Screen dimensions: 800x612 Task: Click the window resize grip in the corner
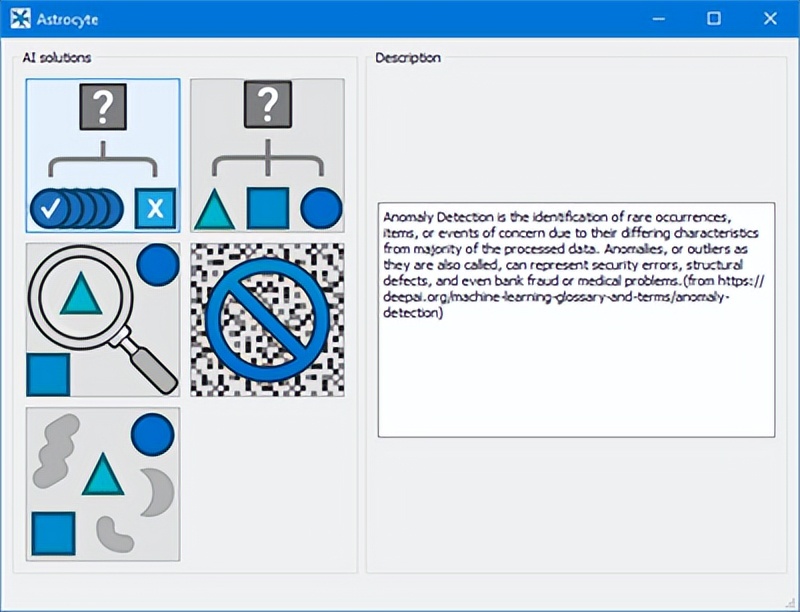pos(791,603)
